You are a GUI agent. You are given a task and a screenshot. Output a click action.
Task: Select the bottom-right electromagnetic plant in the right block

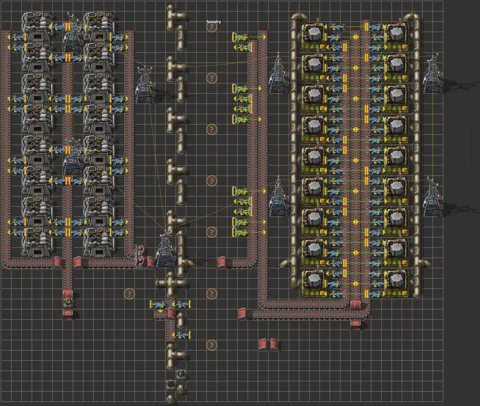pos(396,283)
